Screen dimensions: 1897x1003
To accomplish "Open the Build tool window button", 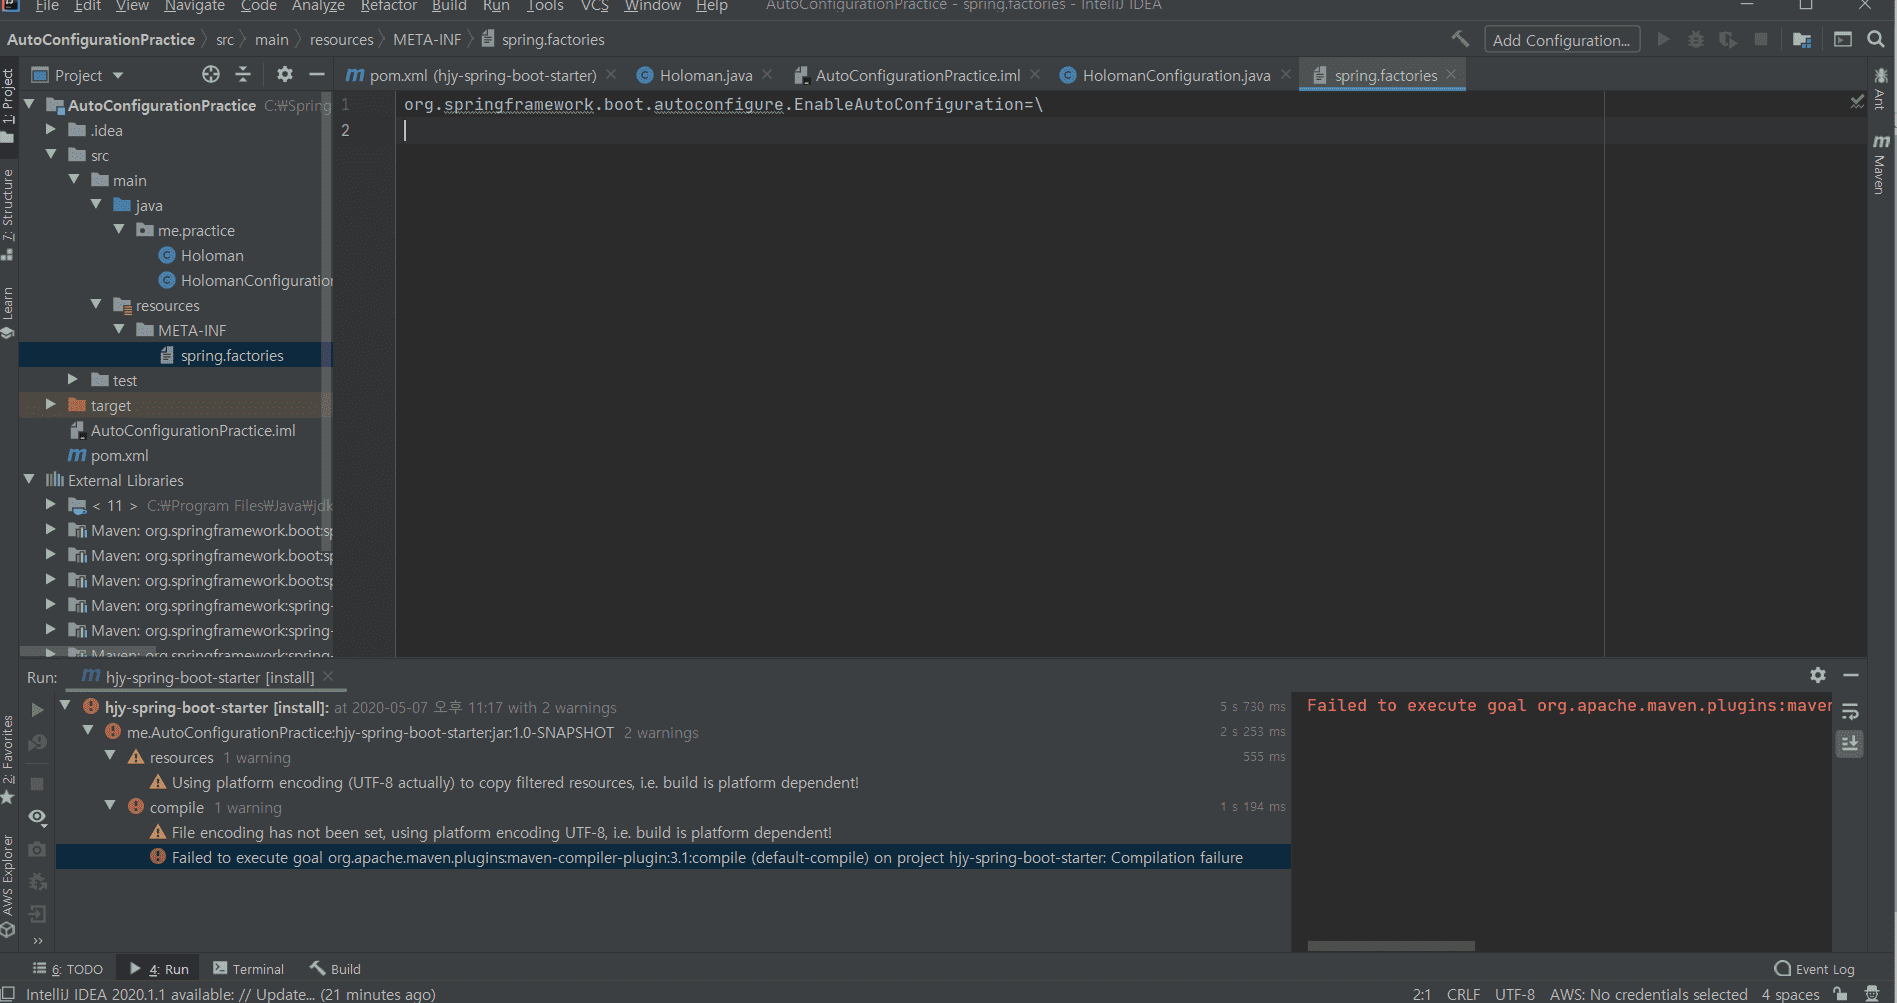I will click(x=335, y=968).
